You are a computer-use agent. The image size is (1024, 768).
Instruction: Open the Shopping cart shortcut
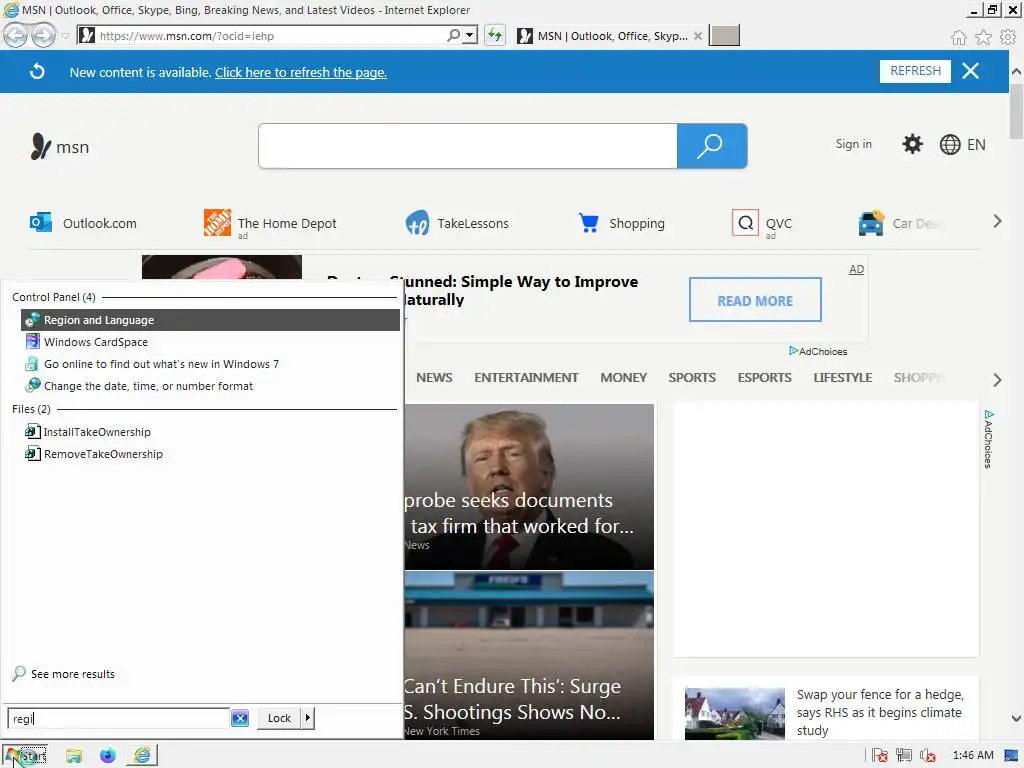(621, 223)
